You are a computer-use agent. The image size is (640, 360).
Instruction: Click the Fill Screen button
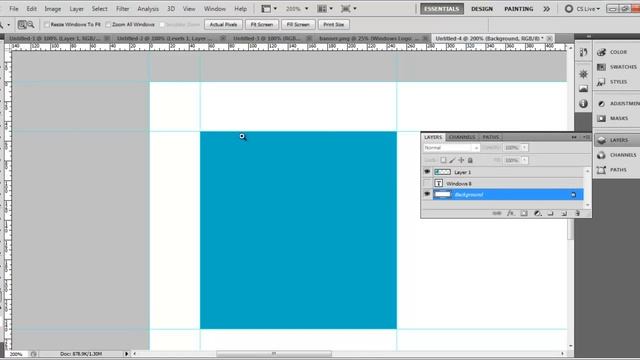point(298,25)
